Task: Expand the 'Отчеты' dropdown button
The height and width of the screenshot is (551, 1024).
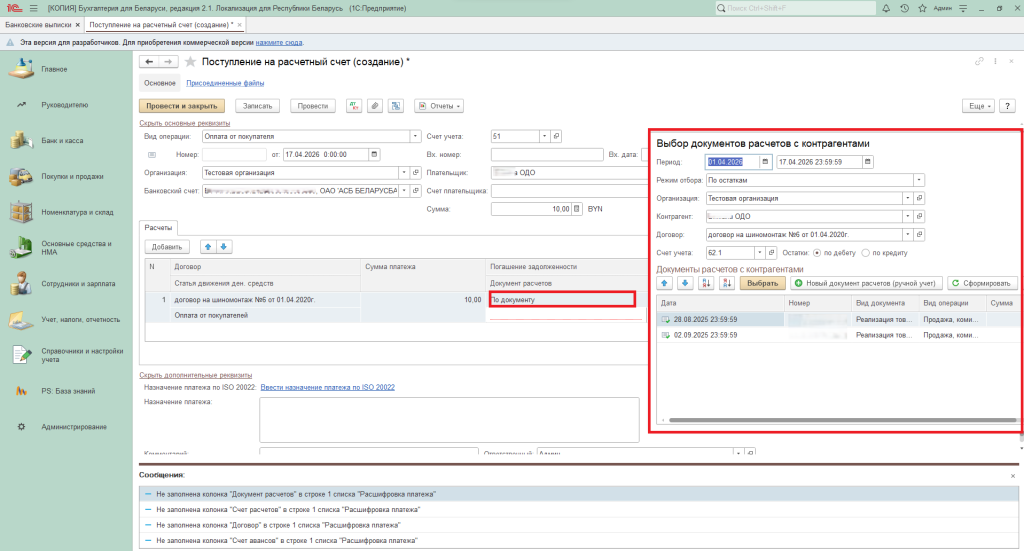Action: [441, 106]
